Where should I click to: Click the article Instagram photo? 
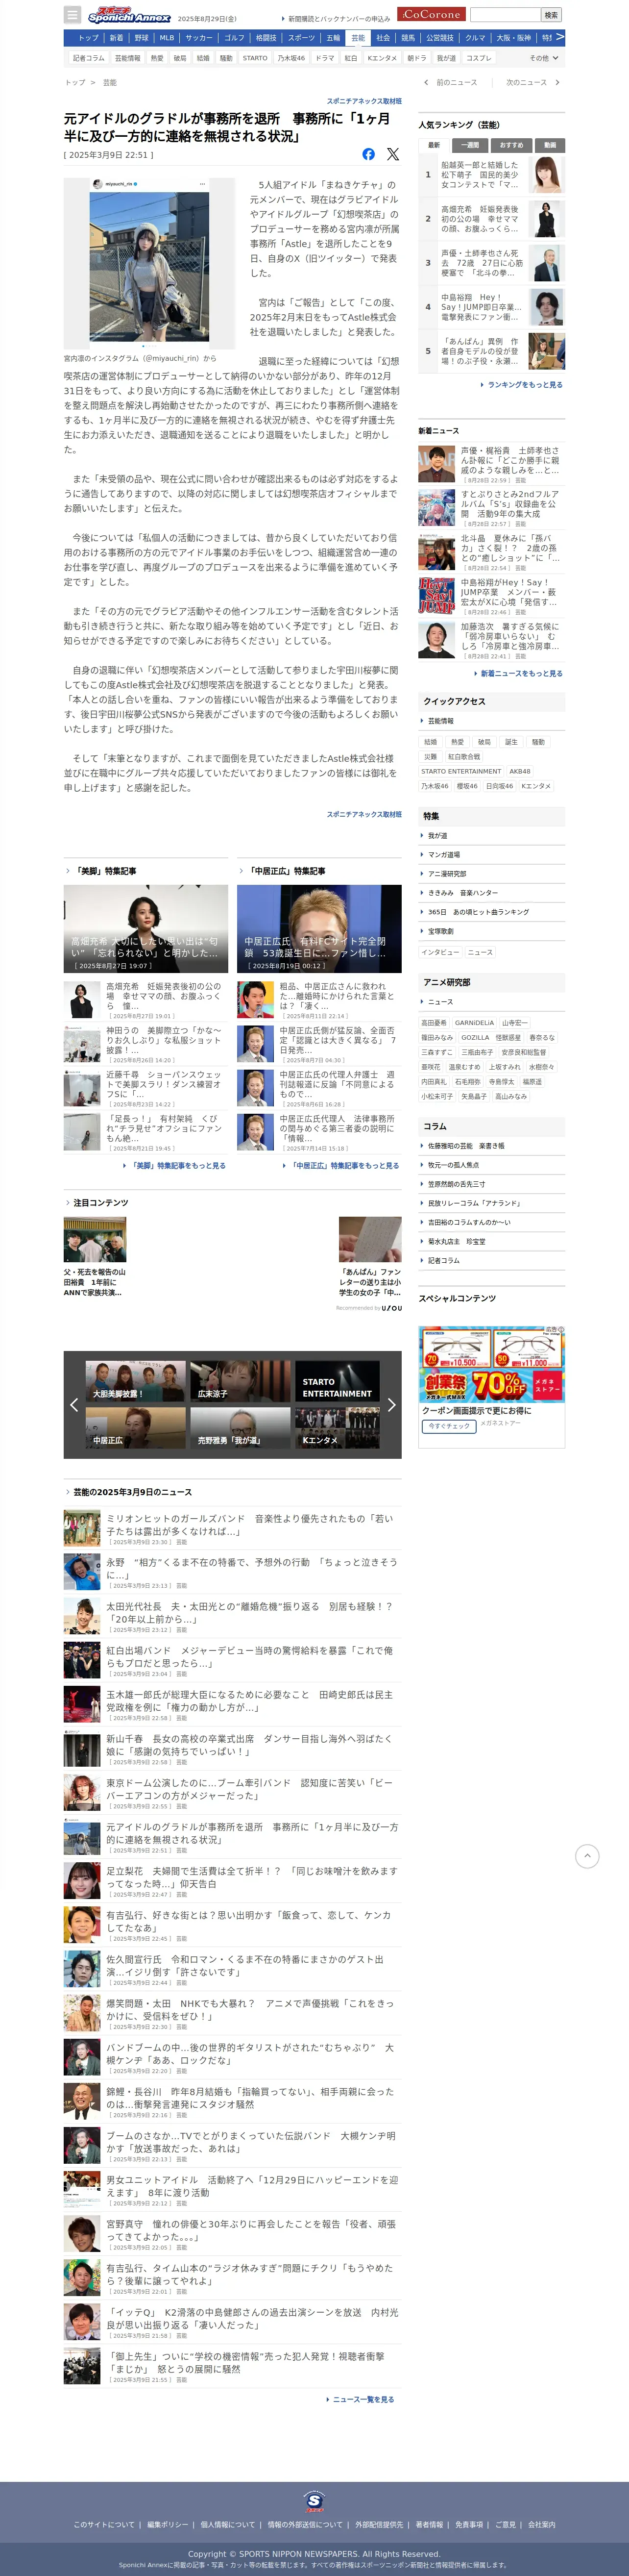pos(149,264)
